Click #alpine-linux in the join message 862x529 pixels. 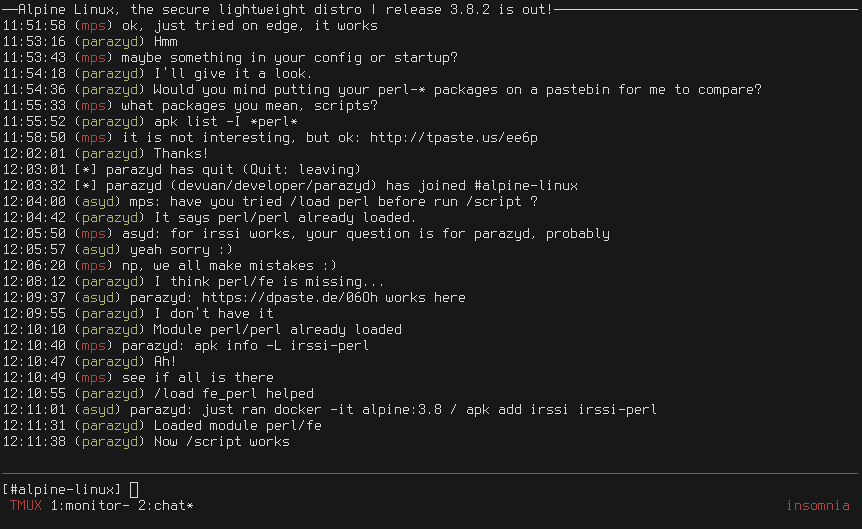[524, 185]
